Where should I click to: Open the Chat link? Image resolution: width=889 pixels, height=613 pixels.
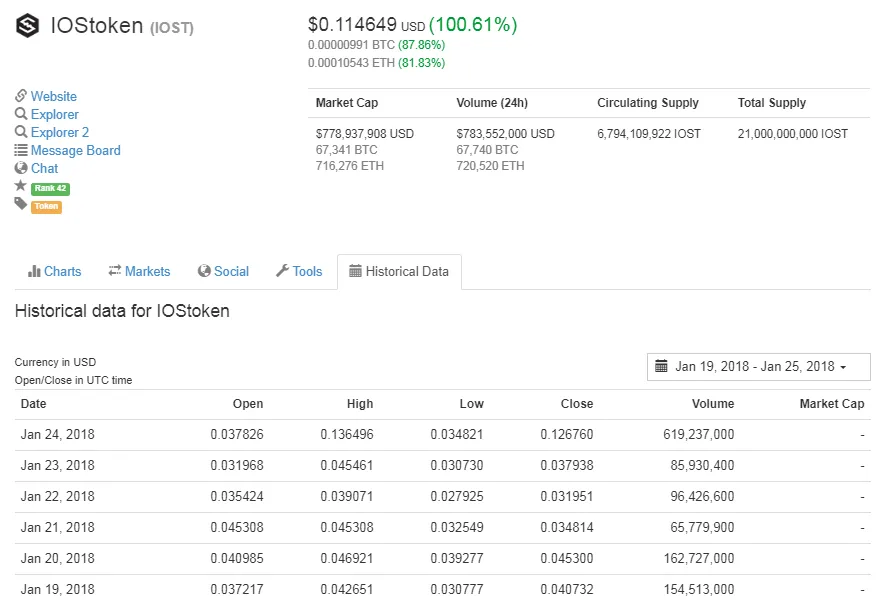pos(44,169)
